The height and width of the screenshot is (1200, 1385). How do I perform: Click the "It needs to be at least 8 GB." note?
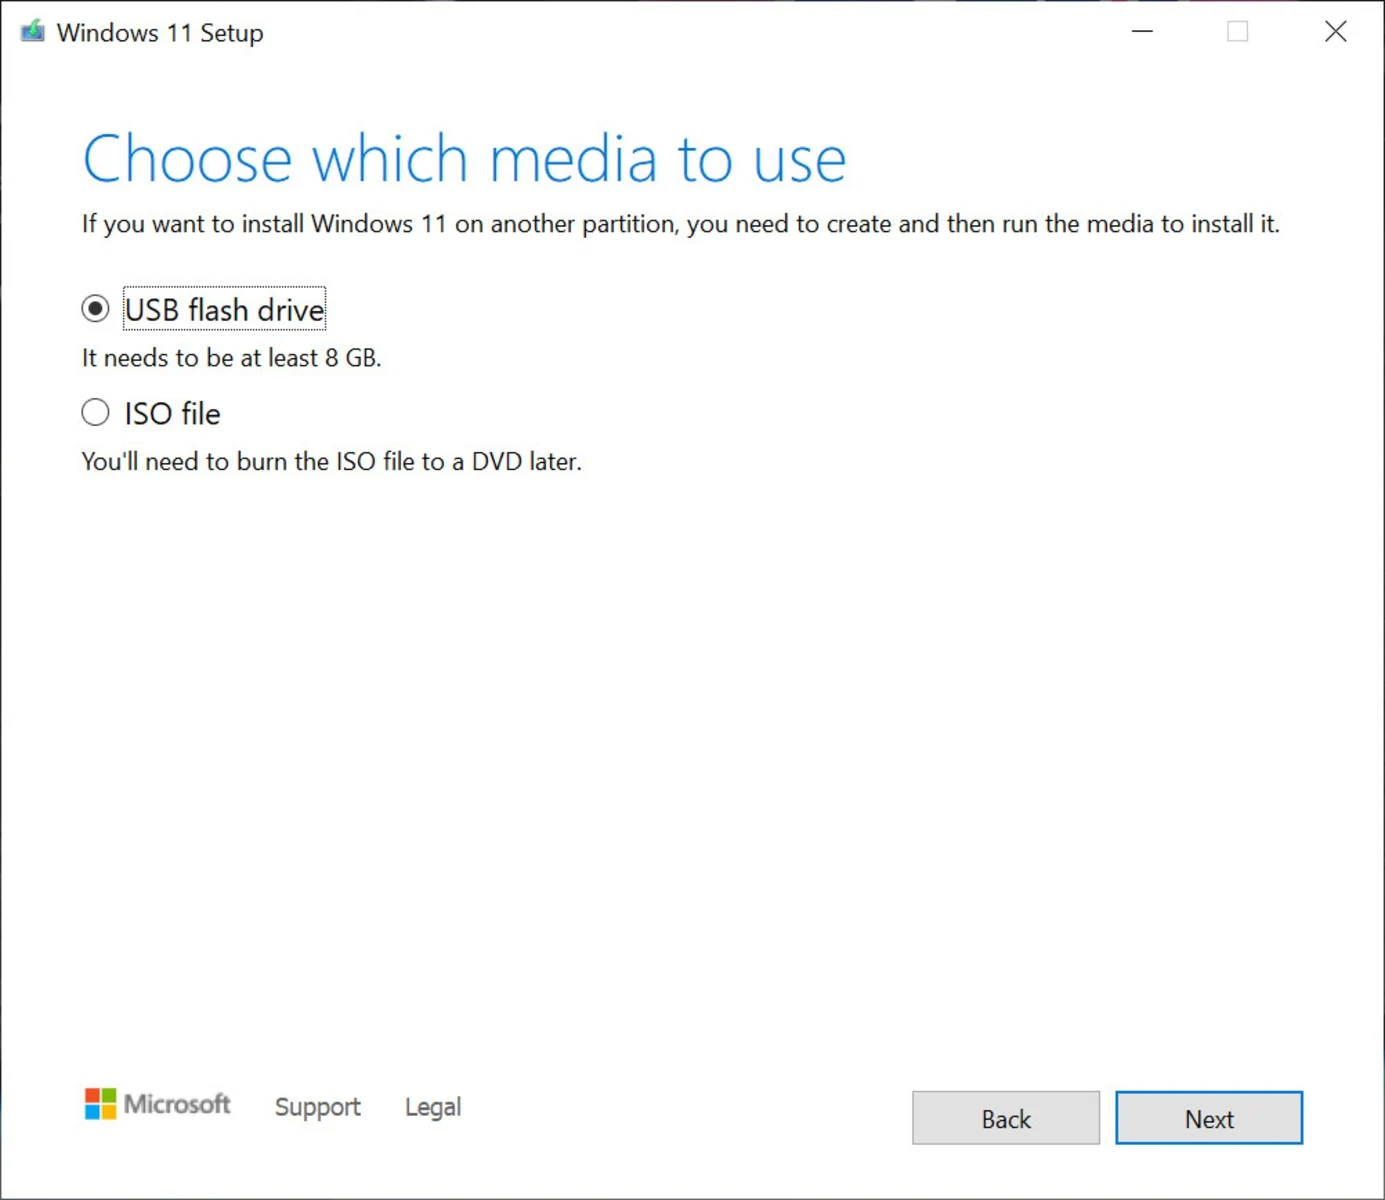[x=232, y=358]
